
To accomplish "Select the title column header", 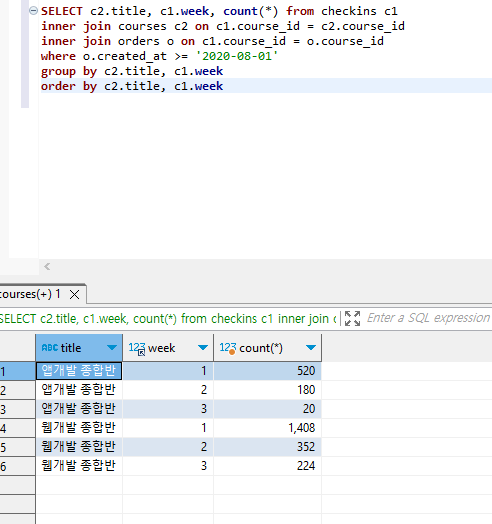I will (x=79, y=348).
